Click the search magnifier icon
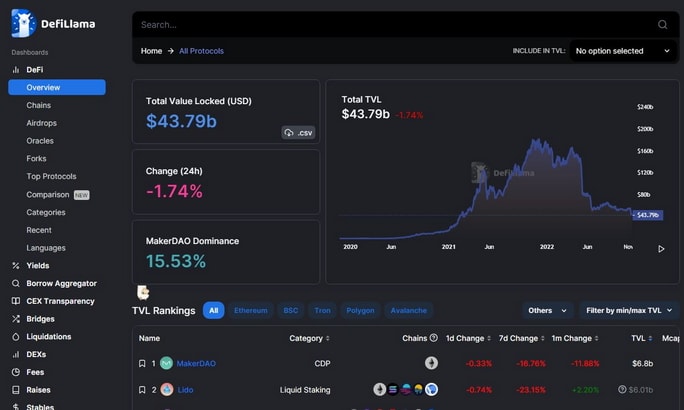The height and width of the screenshot is (410, 684). pos(662,25)
